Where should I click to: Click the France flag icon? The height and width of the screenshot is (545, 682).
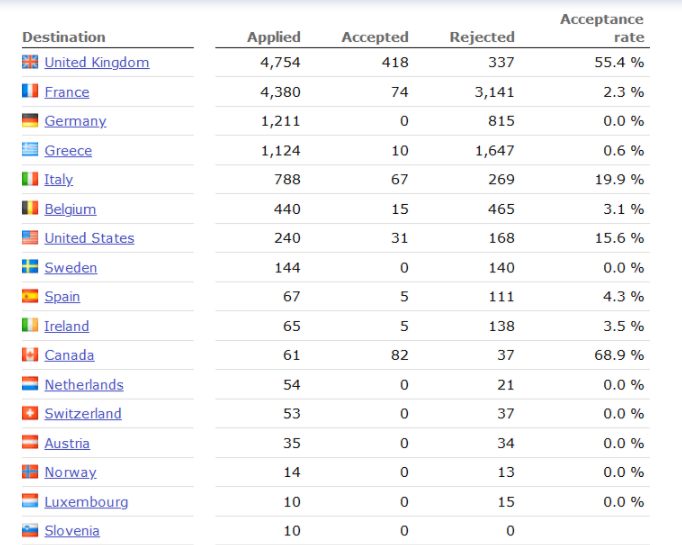(30, 91)
